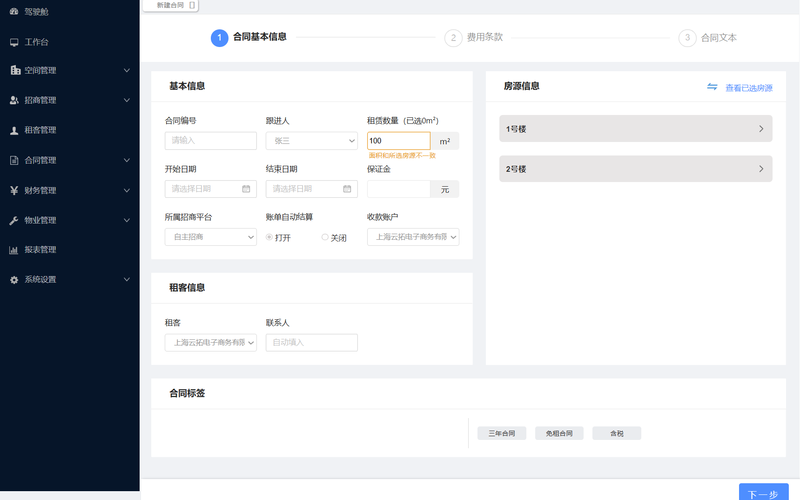Click the 财务管理 yen icon
Screen dimensions: 800x500
coord(14,190)
